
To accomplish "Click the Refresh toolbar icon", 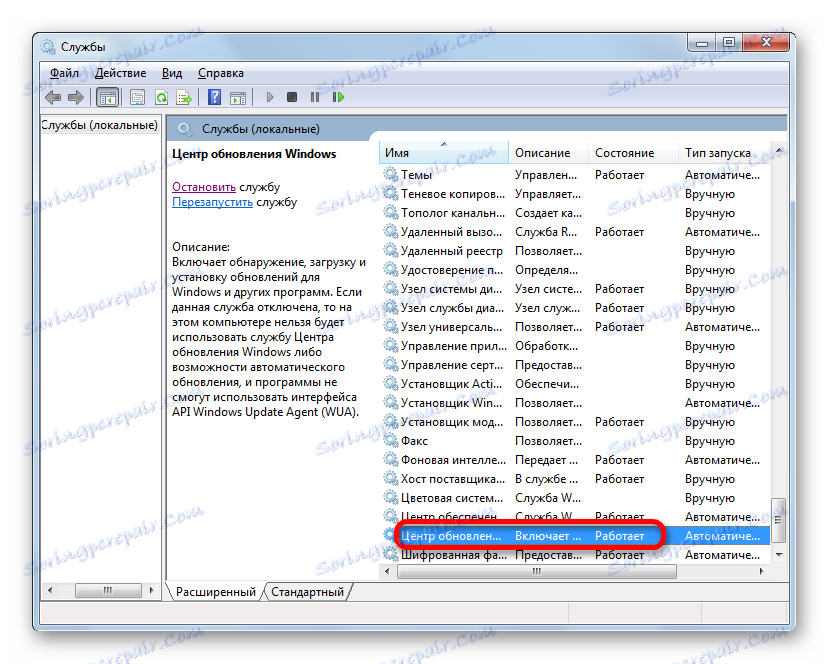I will (x=161, y=97).
